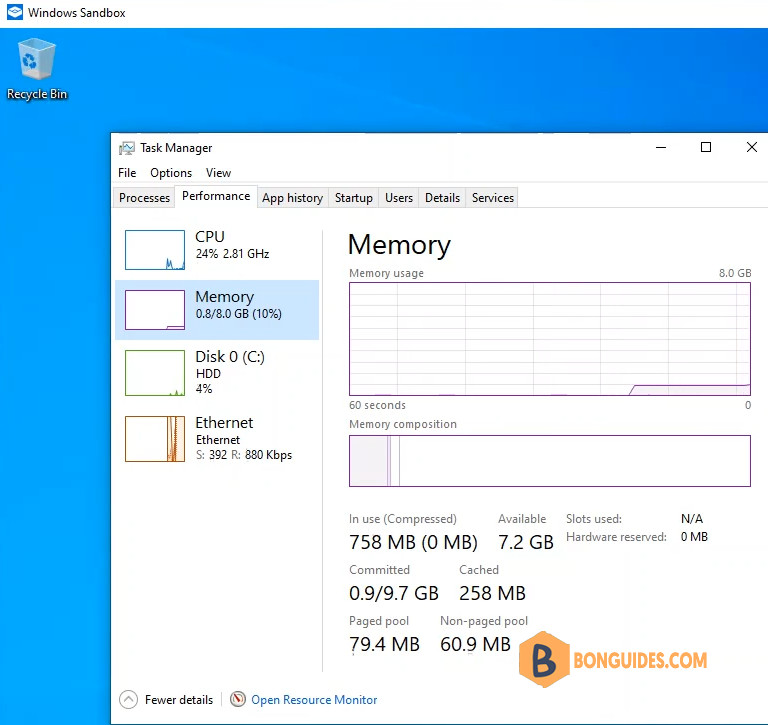Select the Disk 0 (C:) graph thumbnail
Viewport: 768px width, 725px height.
(x=155, y=373)
